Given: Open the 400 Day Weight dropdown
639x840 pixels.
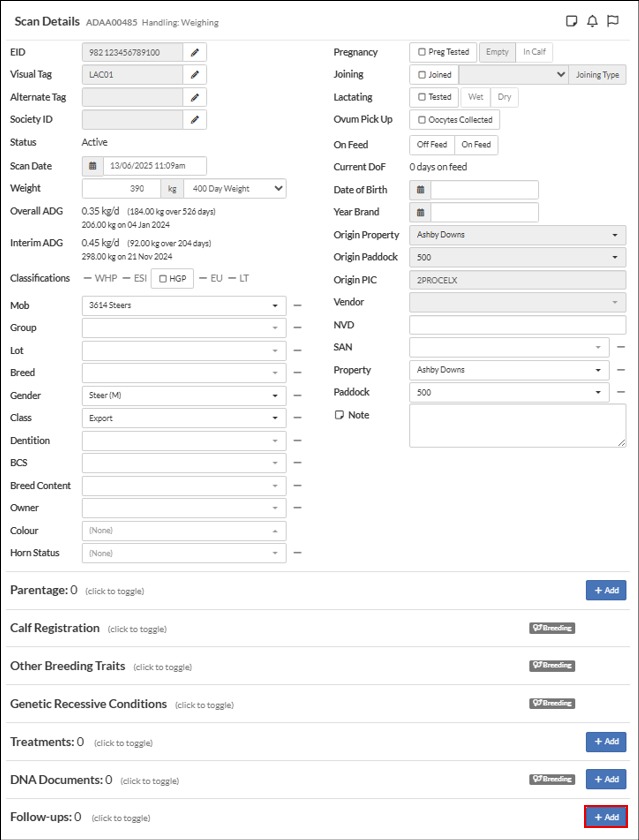Looking at the screenshot, I should click(x=234, y=188).
